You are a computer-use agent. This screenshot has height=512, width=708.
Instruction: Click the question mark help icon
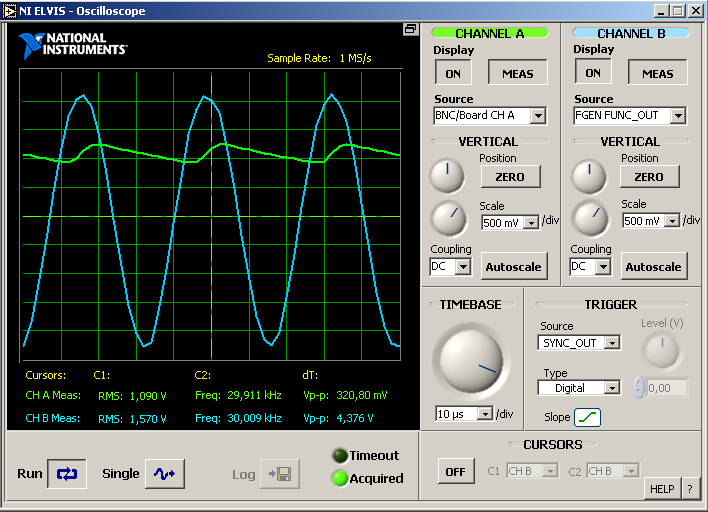689,489
